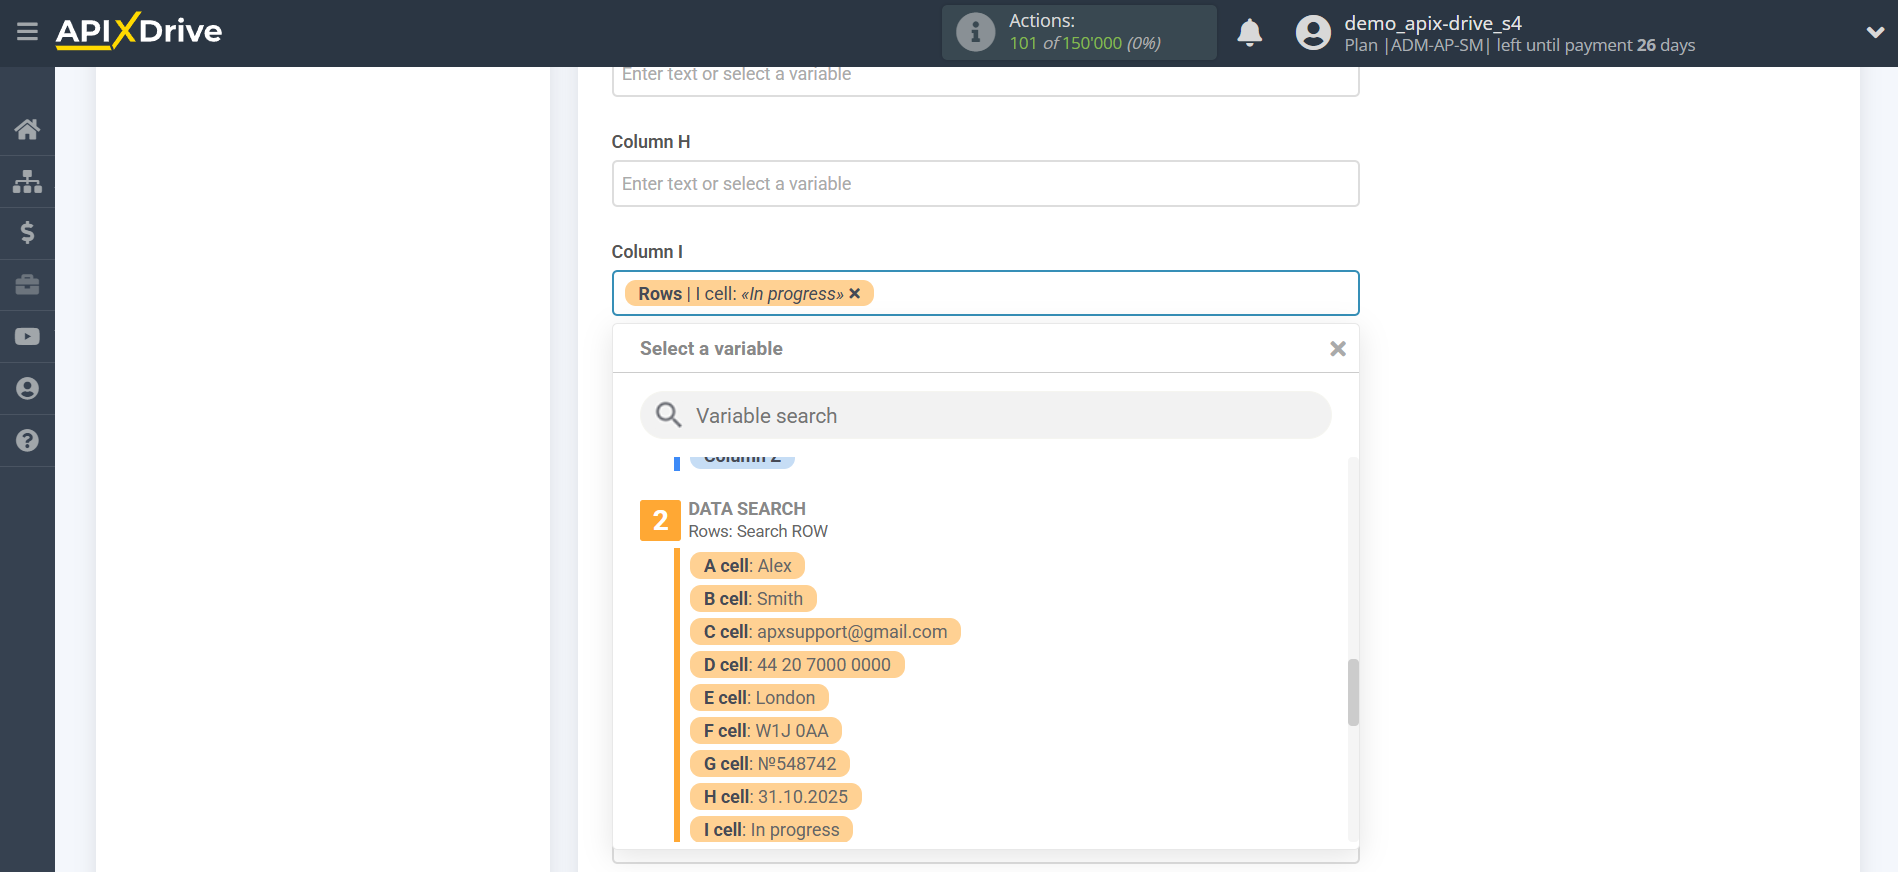1898x872 pixels.
Task: Select the 'H cell: 31.10.2025' variable
Action: 776,797
